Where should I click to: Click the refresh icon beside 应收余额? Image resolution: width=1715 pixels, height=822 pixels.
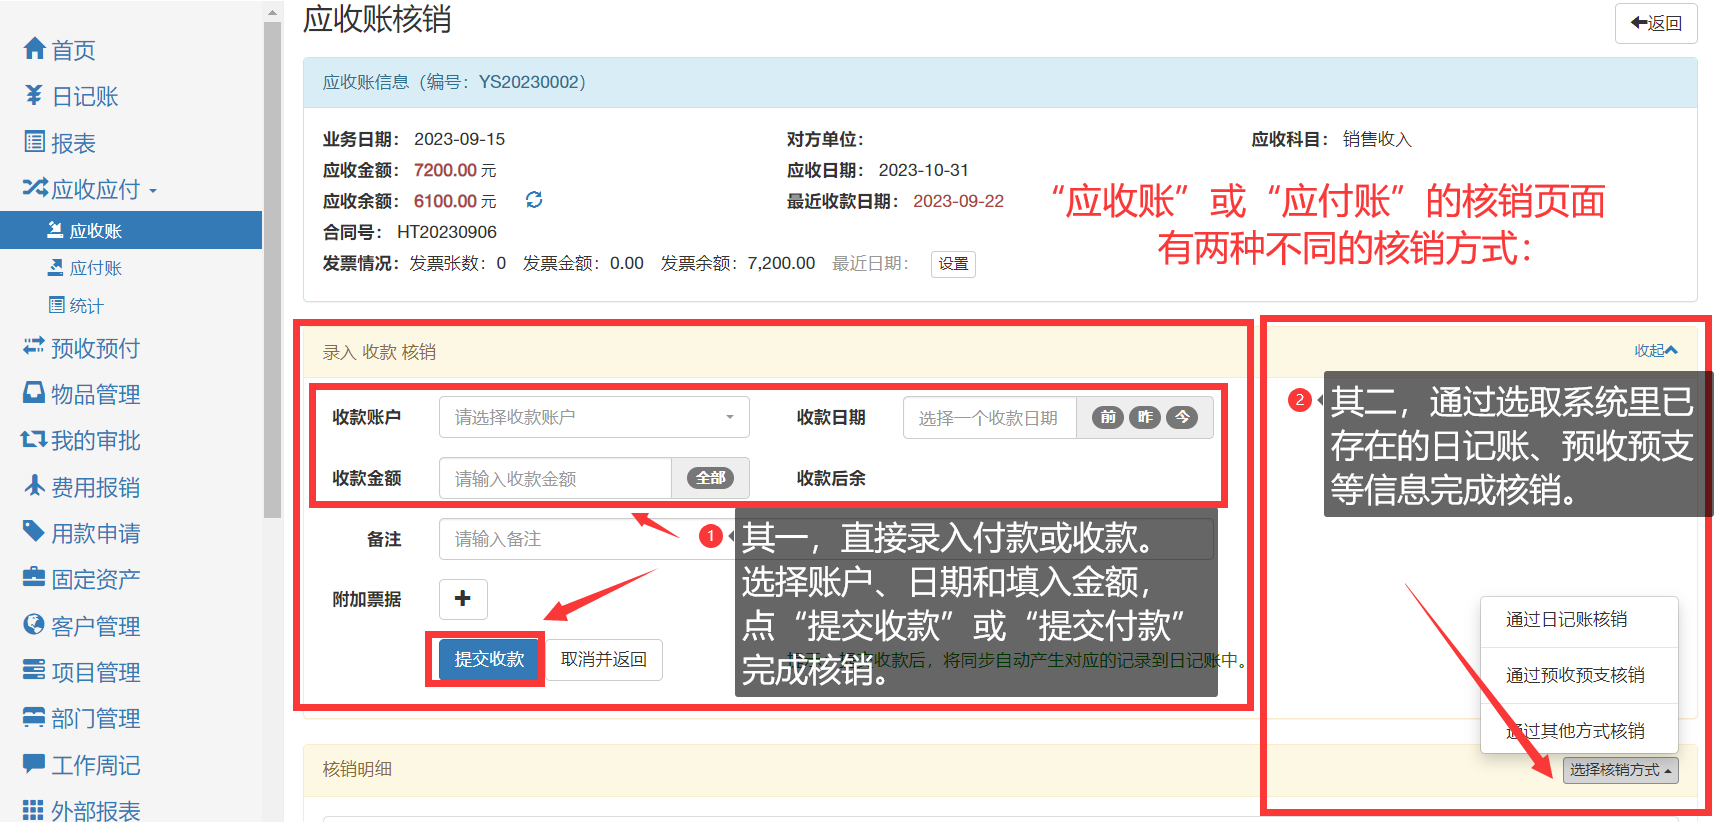click(534, 200)
